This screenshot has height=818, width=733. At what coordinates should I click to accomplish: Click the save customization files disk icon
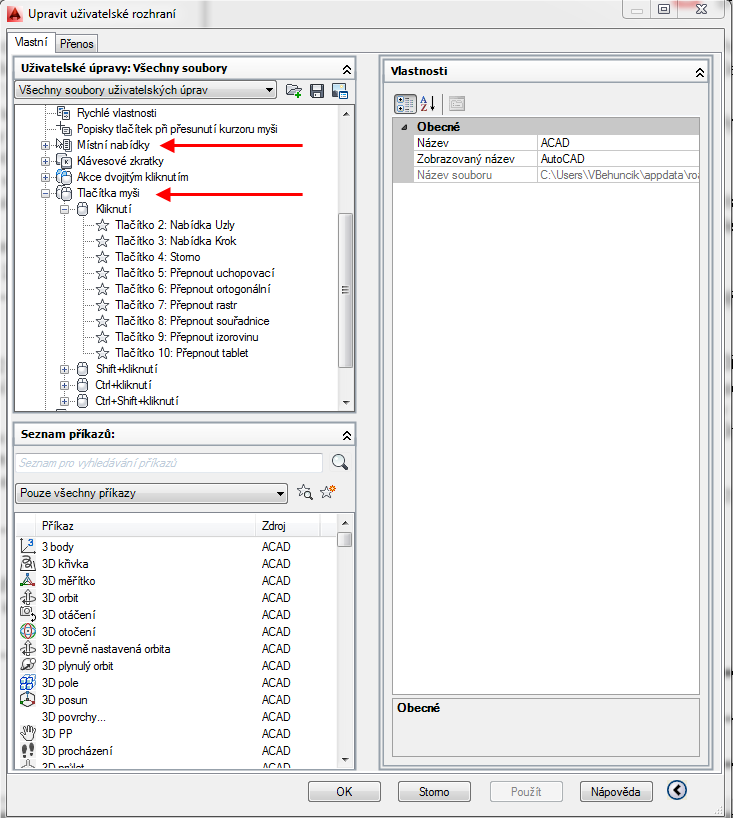click(317, 91)
